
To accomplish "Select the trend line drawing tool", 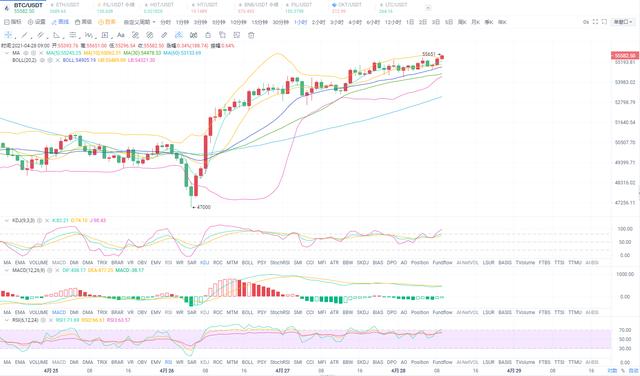I will click(x=24, y=35).
